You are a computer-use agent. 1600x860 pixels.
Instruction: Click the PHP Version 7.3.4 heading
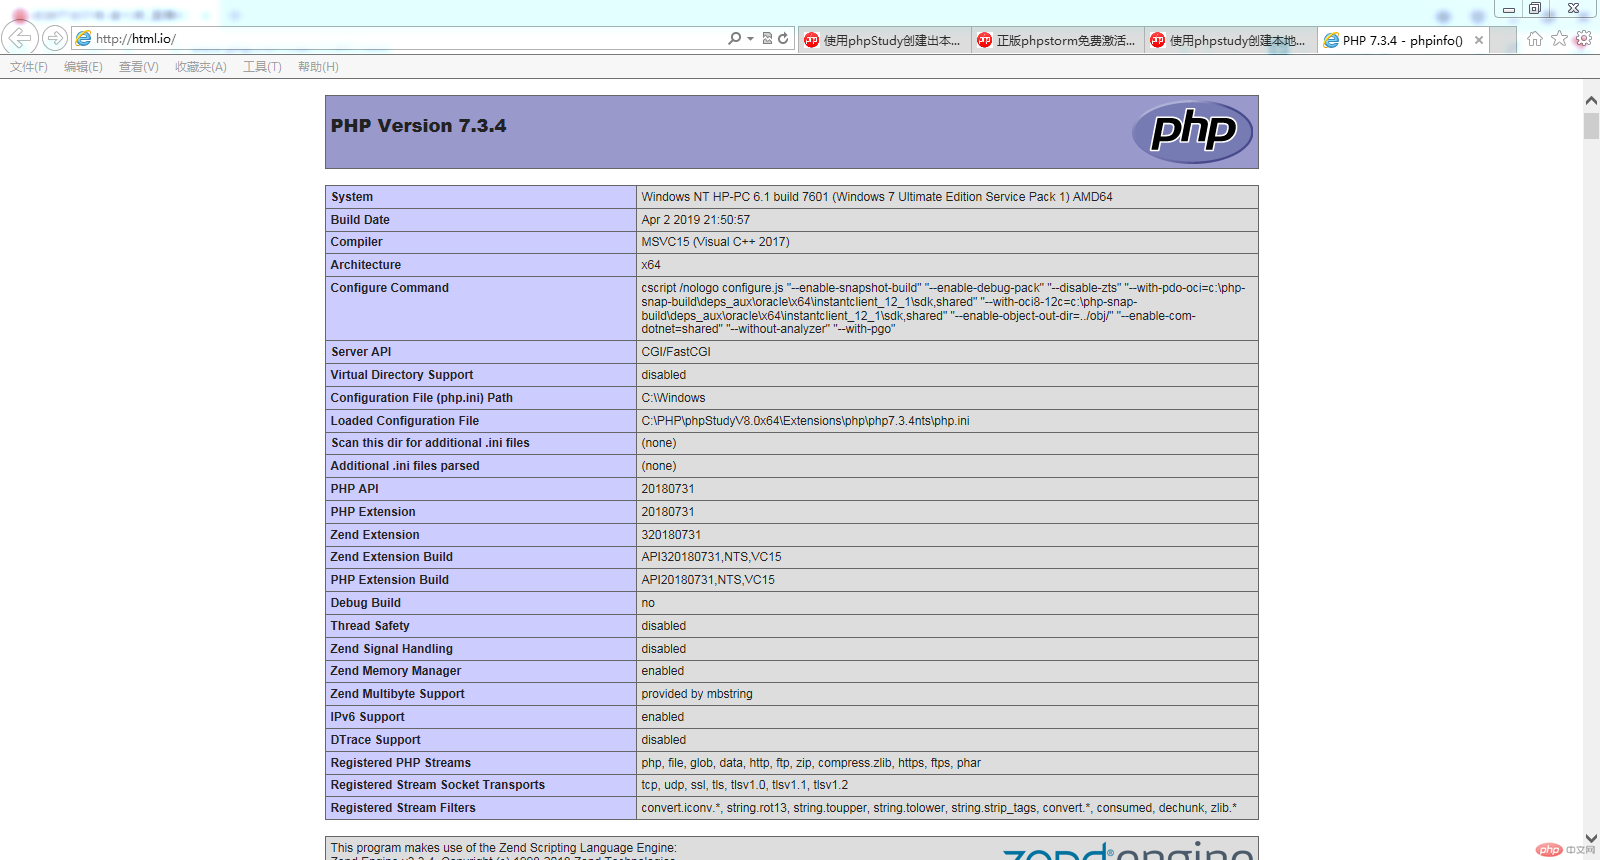[418, 126]
